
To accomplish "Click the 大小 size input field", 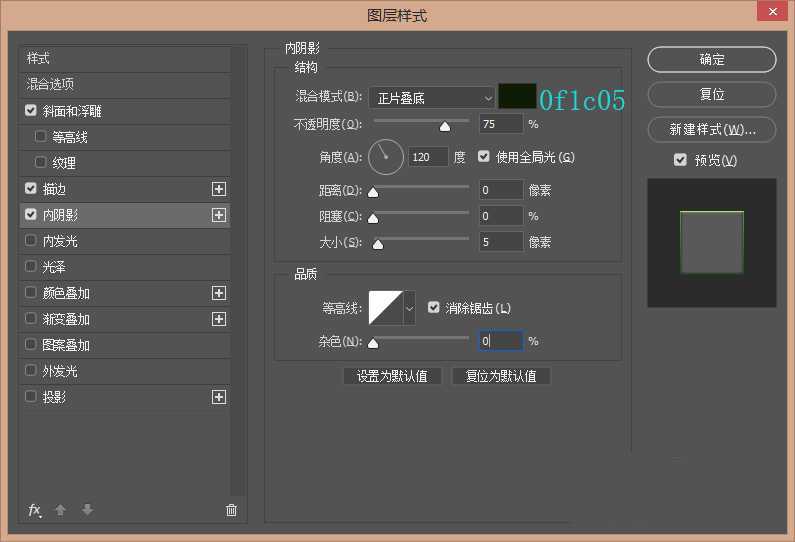I will pyautogui.click(x=500, y=242).
